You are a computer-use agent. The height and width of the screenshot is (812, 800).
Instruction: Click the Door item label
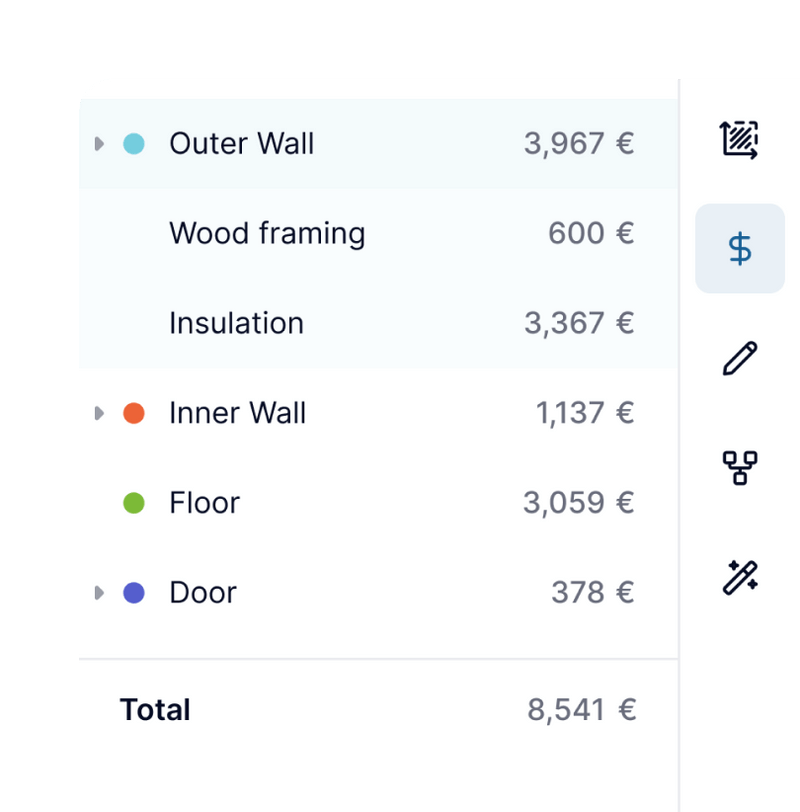203,593
